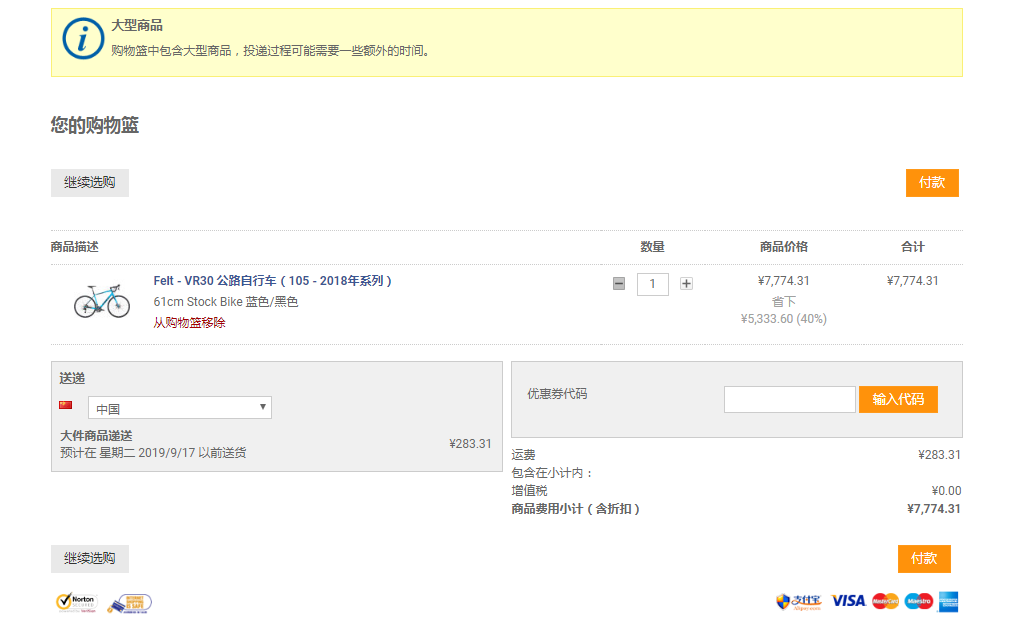Click the bottom 付款 checkout button
This screenshot has height=633, width=1019.
point(924,558)
